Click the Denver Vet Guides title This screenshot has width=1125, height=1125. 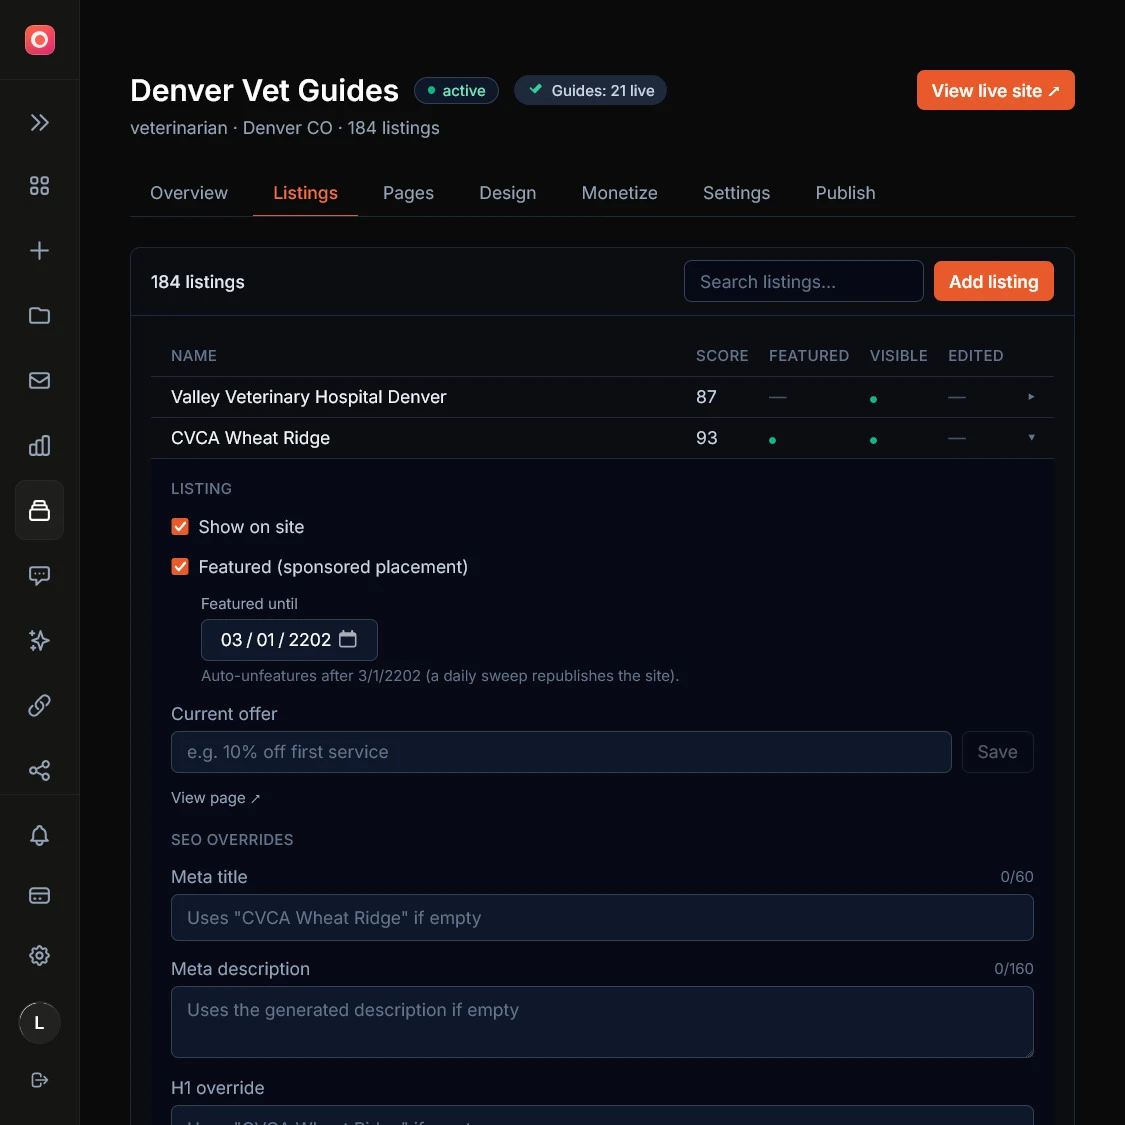click(x=264, y=90)
